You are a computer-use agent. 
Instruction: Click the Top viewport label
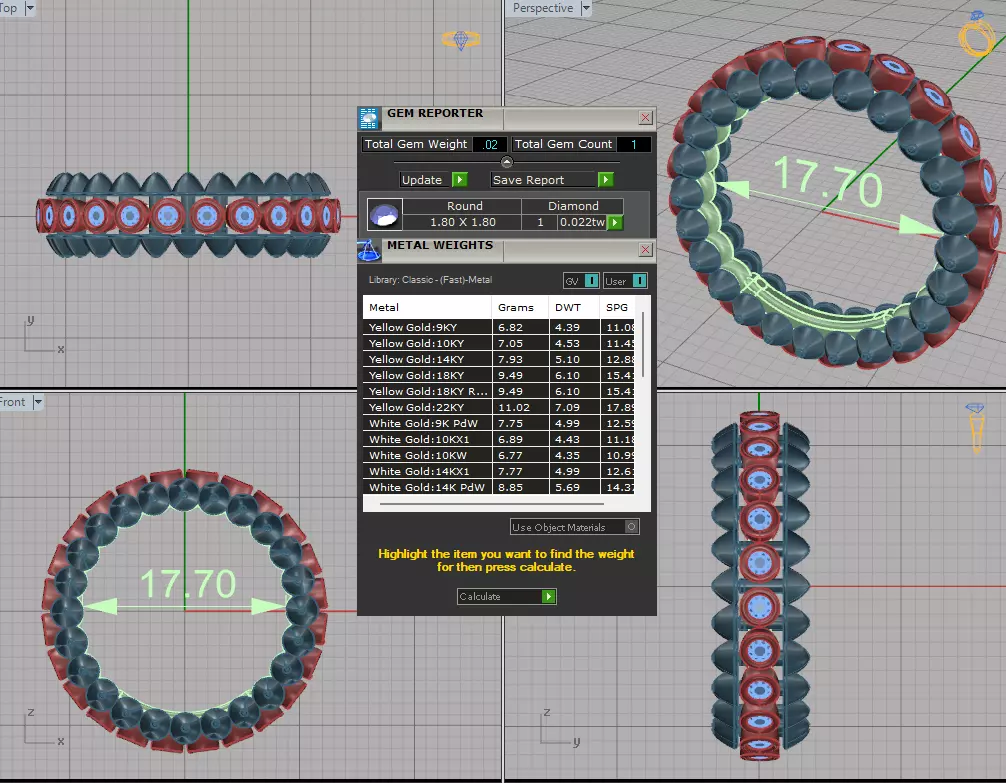pyautogui.click(x=8, y=8)
